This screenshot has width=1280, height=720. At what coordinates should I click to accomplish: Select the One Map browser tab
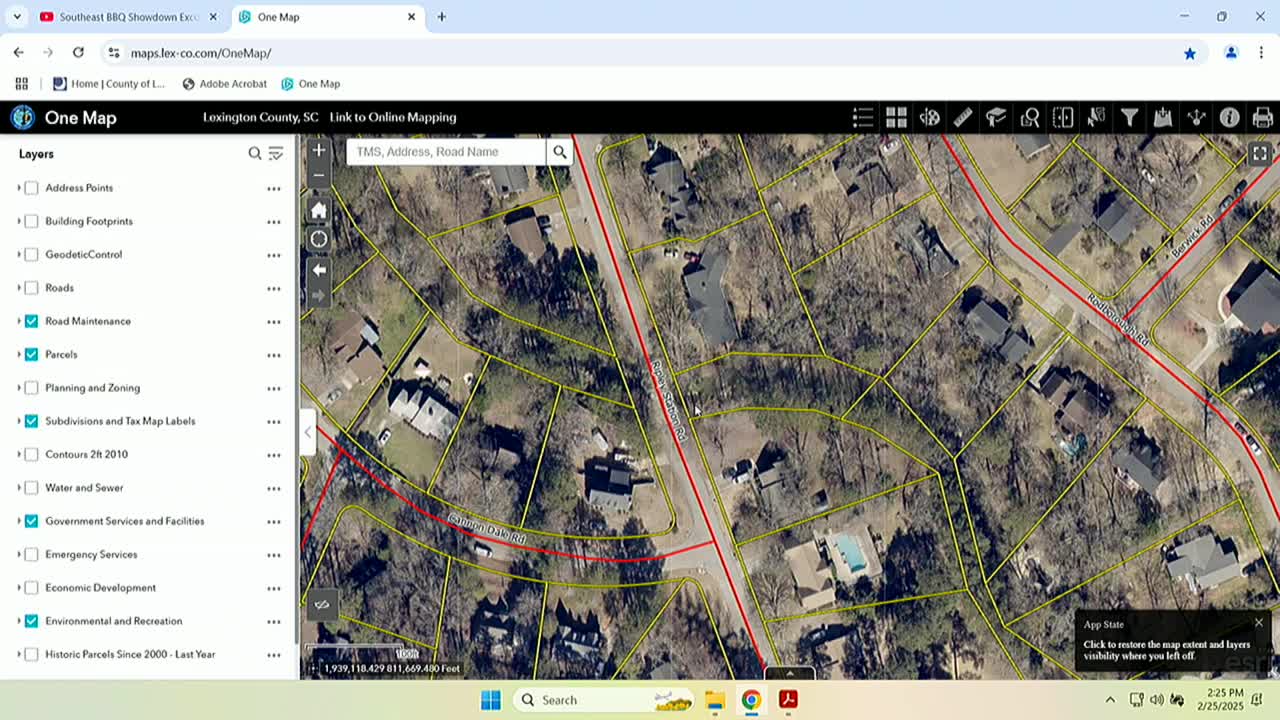pos(327,17)
